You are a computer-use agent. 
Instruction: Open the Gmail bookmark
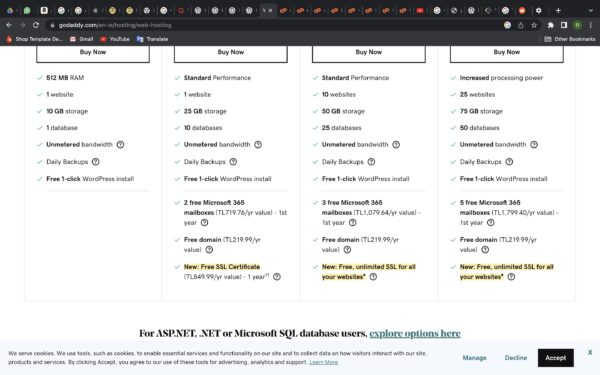pos(82,39)
